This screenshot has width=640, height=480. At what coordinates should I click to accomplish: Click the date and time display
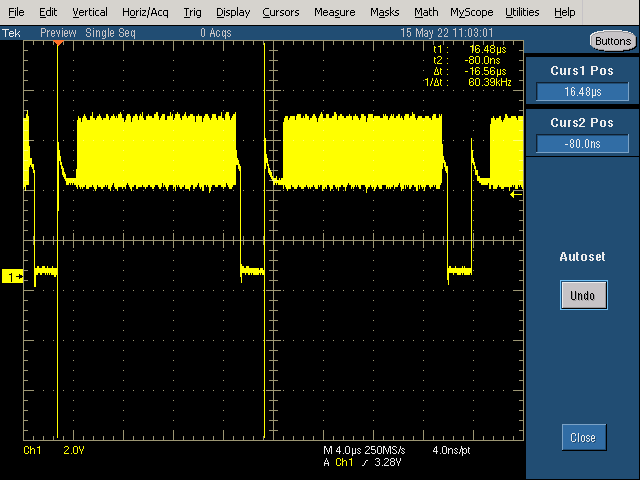(447, 33)
